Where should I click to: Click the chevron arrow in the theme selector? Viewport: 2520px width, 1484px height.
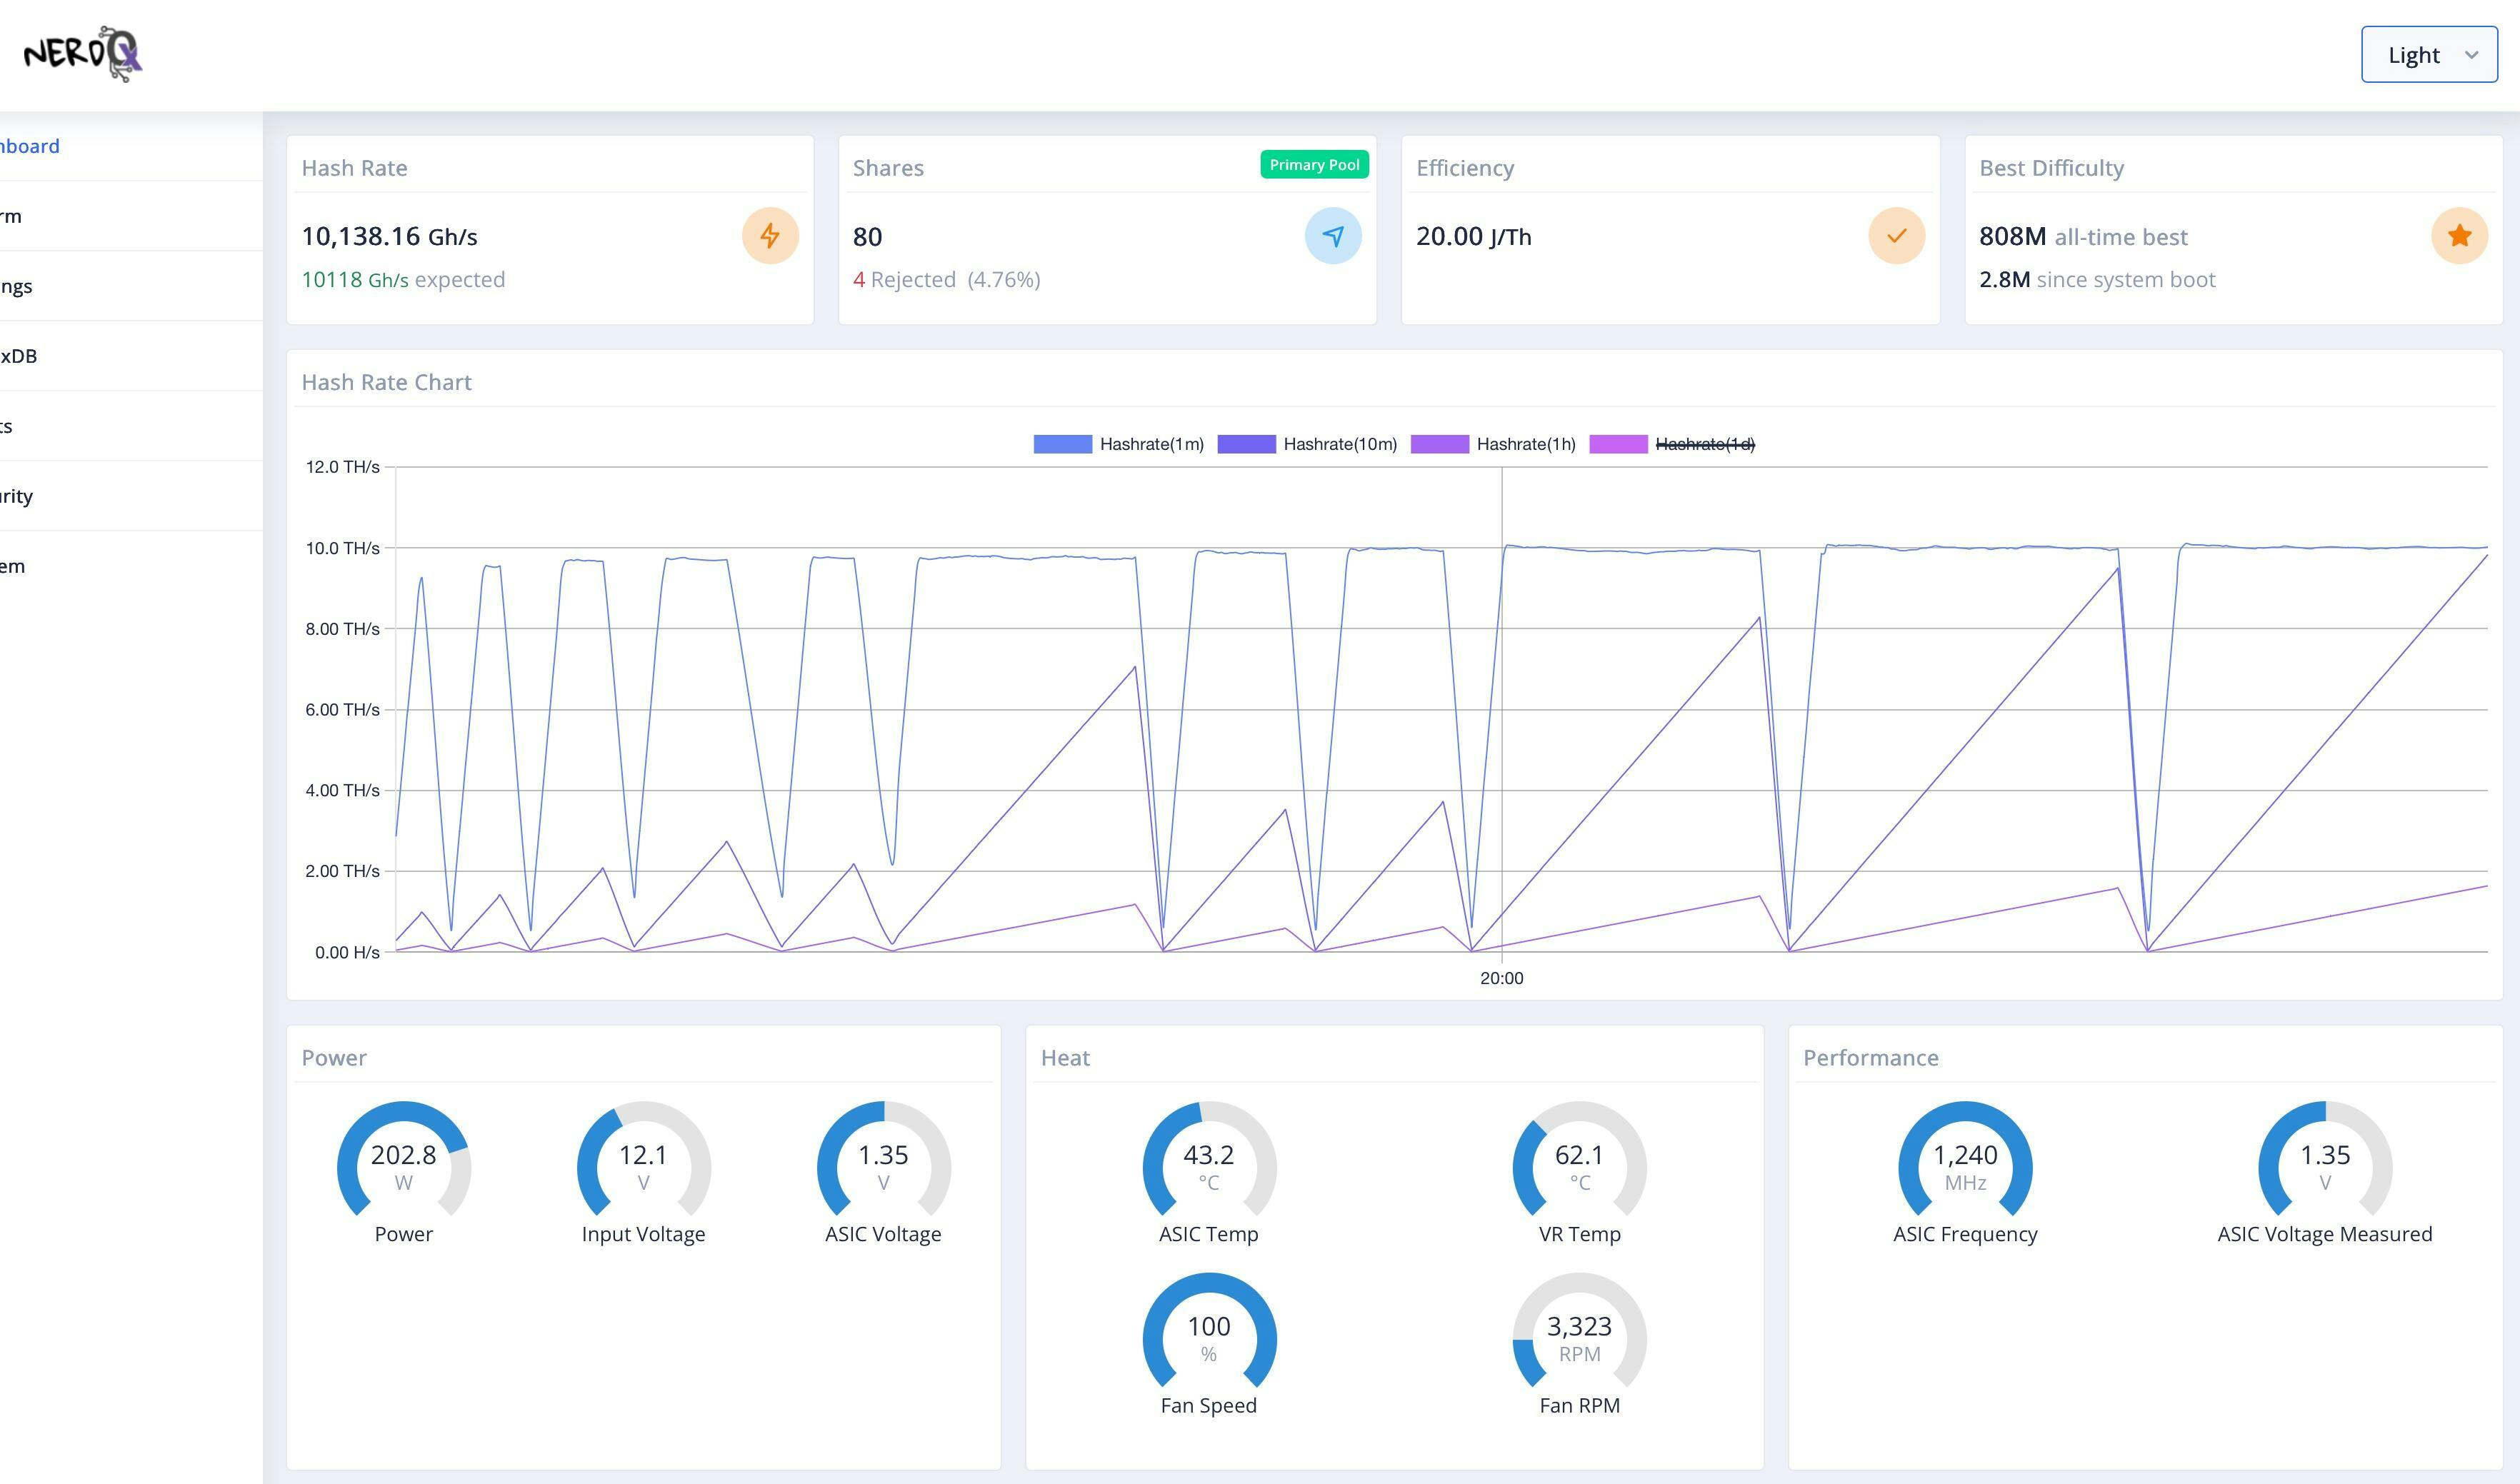coord(2472,55)
